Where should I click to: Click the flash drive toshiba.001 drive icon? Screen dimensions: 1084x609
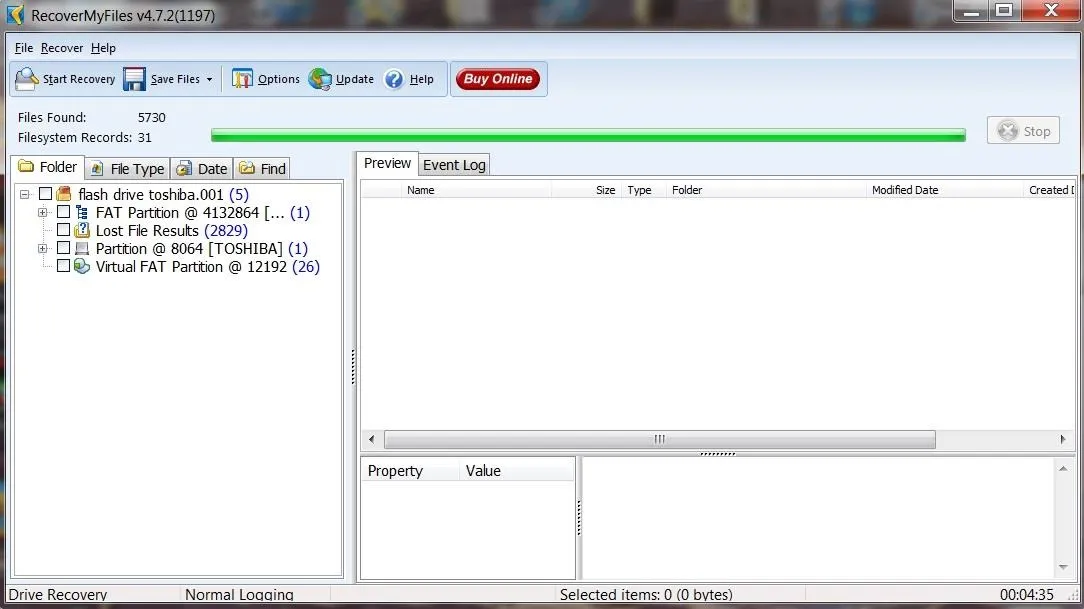point(64,194)
